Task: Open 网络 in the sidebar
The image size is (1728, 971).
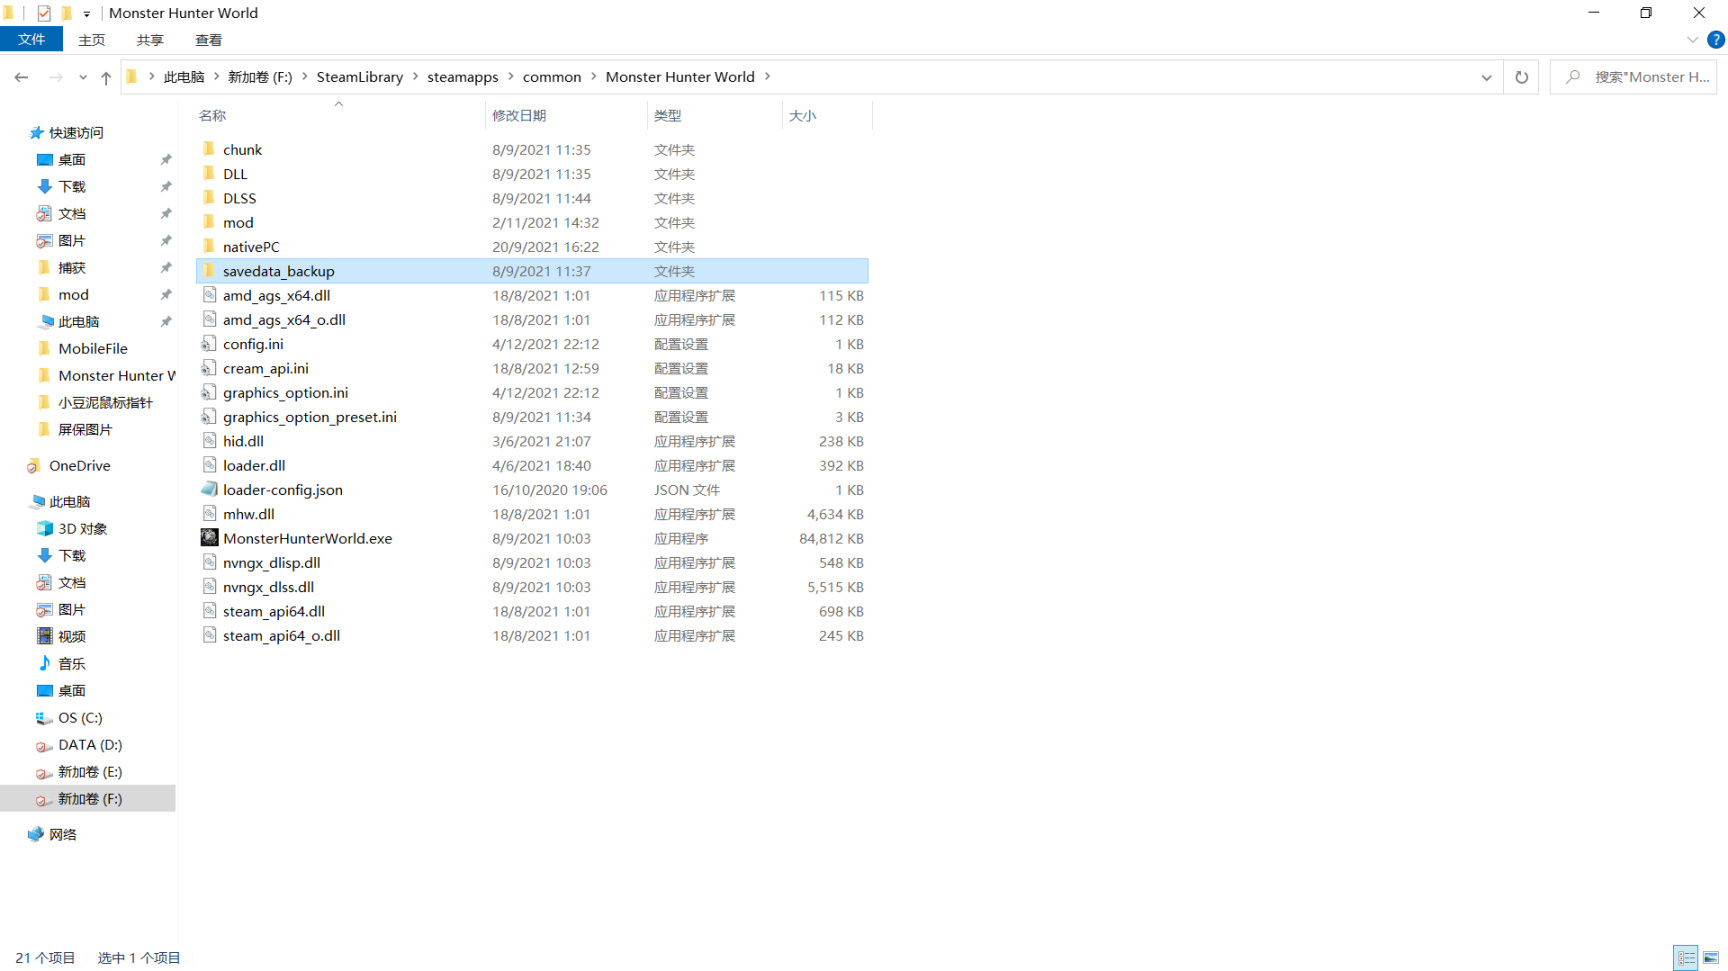Action: 62,835
